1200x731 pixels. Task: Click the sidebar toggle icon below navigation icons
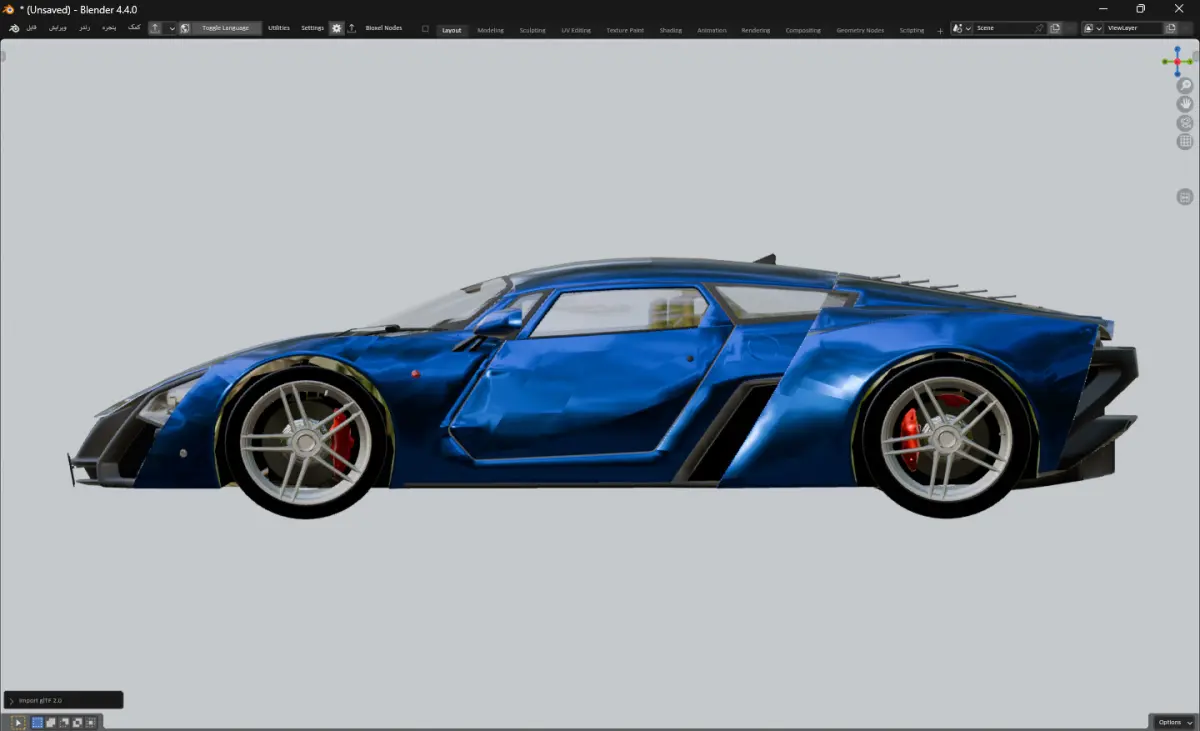(x=1185, y=197)
